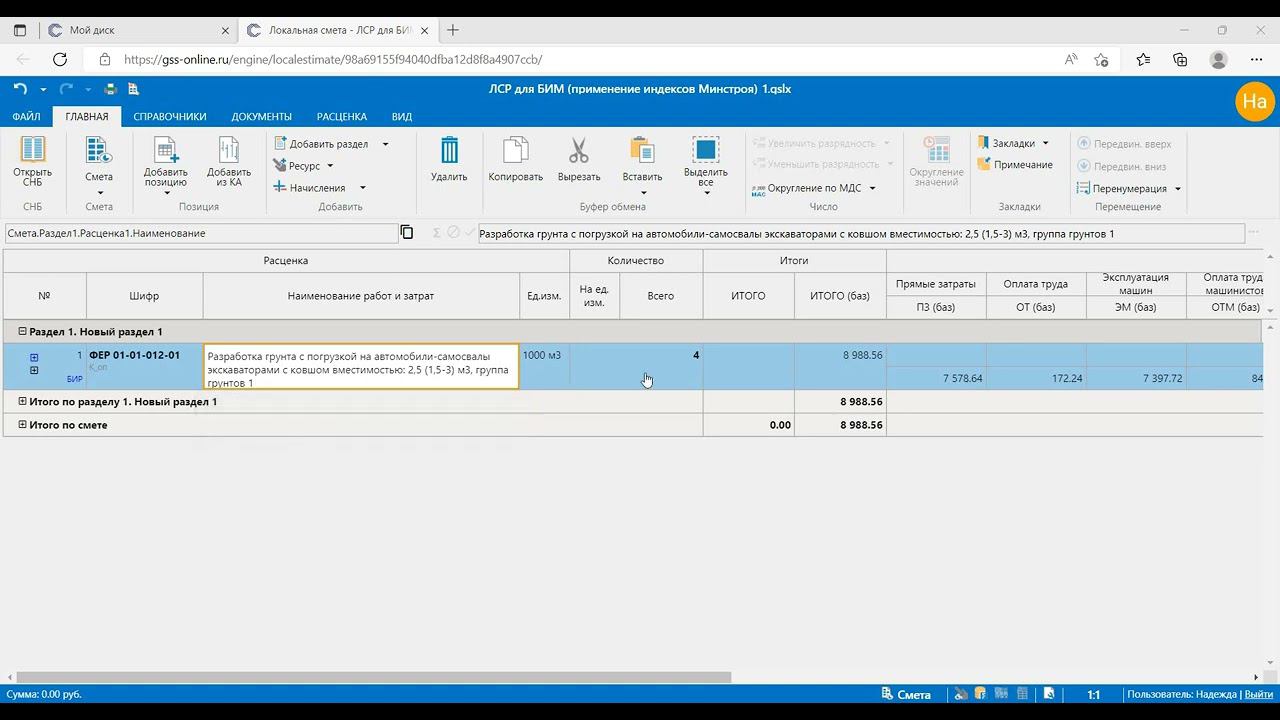Collapse Раздел 1. Новый раздел 1
Image resolution: width=1280 pixels, height=720 pixels.
22,332
